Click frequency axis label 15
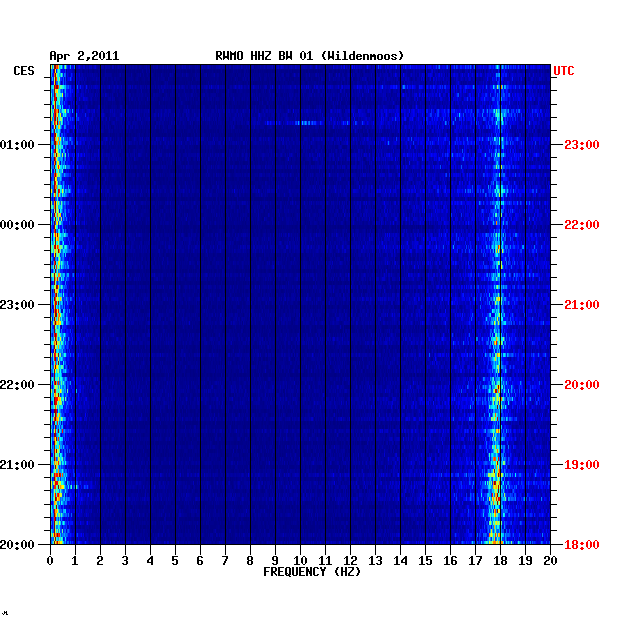Viewport: 630px width, 624px height. (x=425, y=561)
